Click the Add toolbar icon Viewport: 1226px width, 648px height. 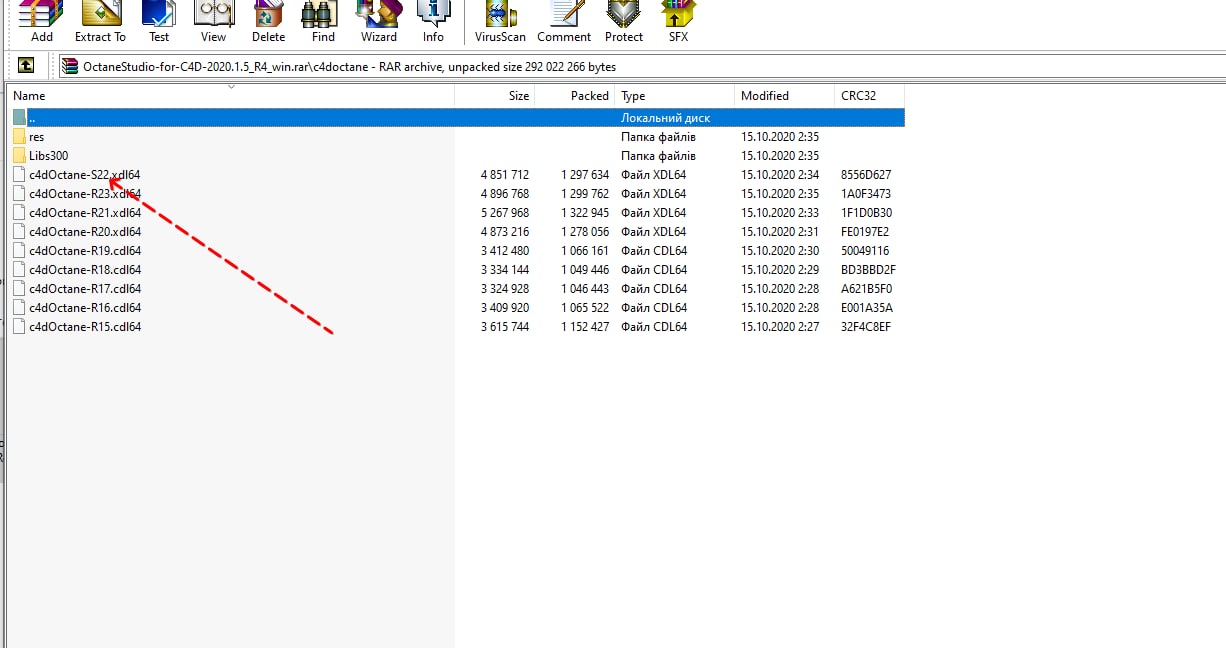point(42,14)
